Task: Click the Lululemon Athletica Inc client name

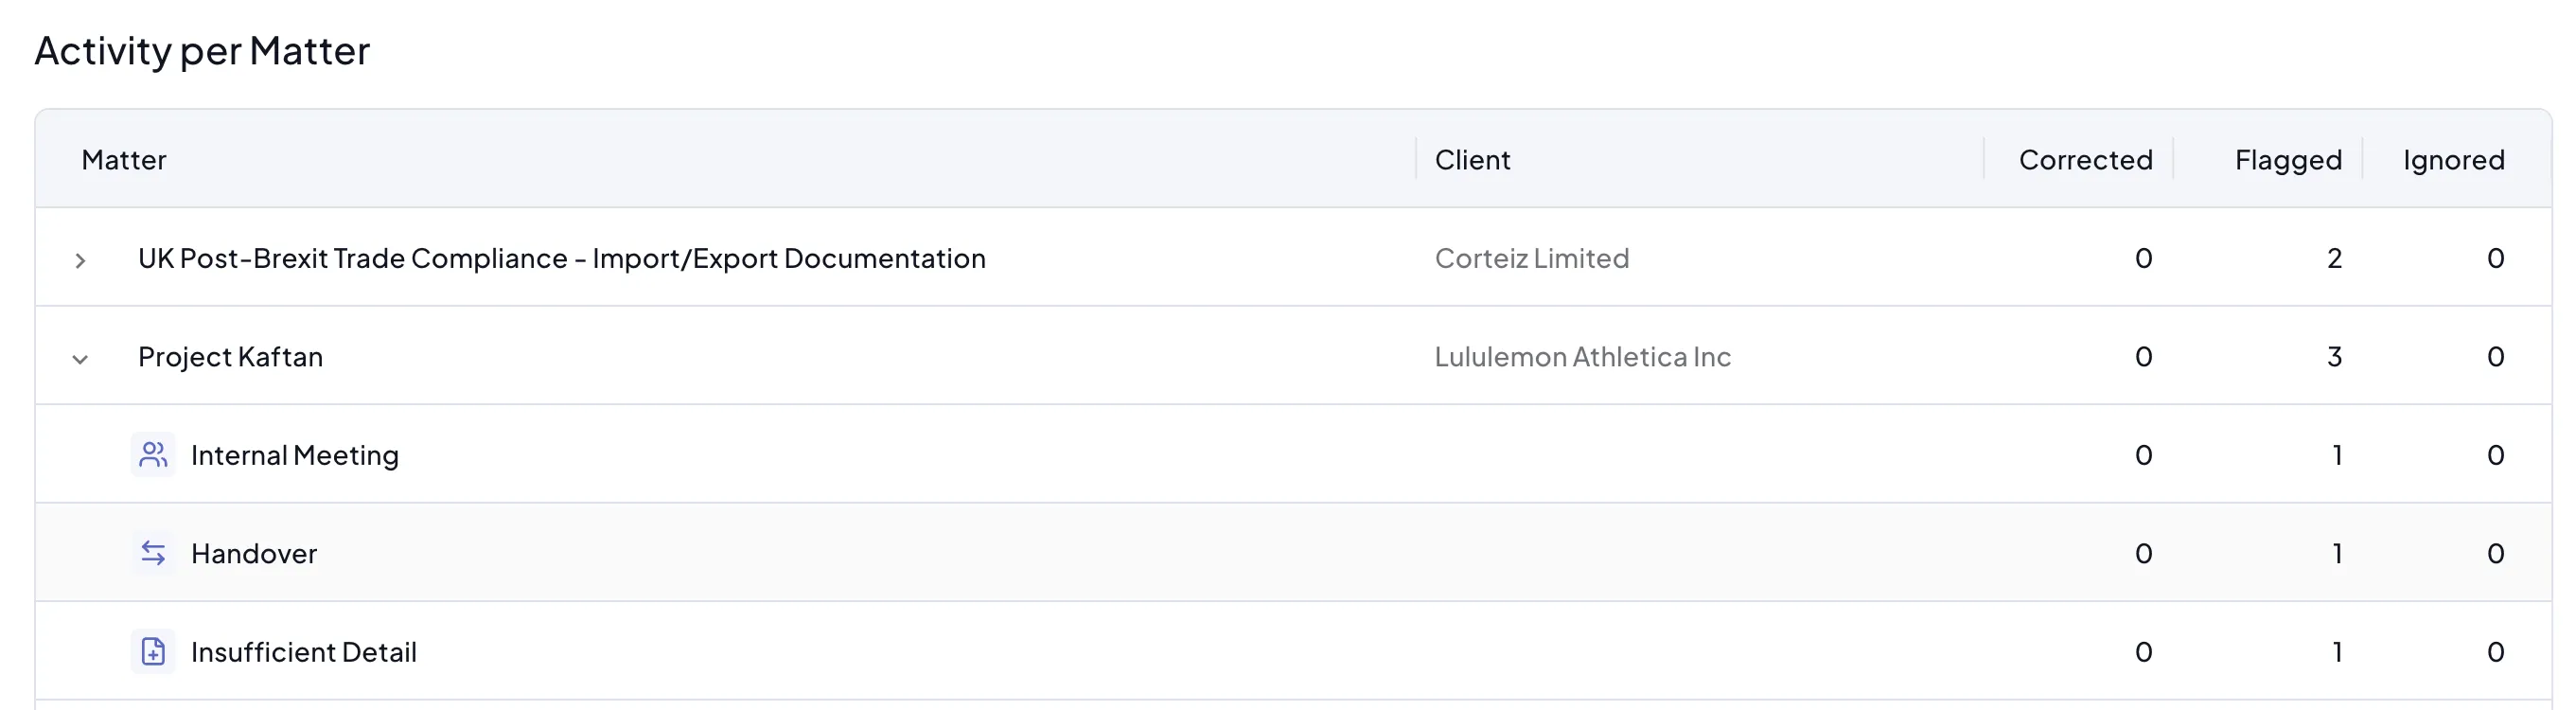Action: click(x=1582, y=357)
